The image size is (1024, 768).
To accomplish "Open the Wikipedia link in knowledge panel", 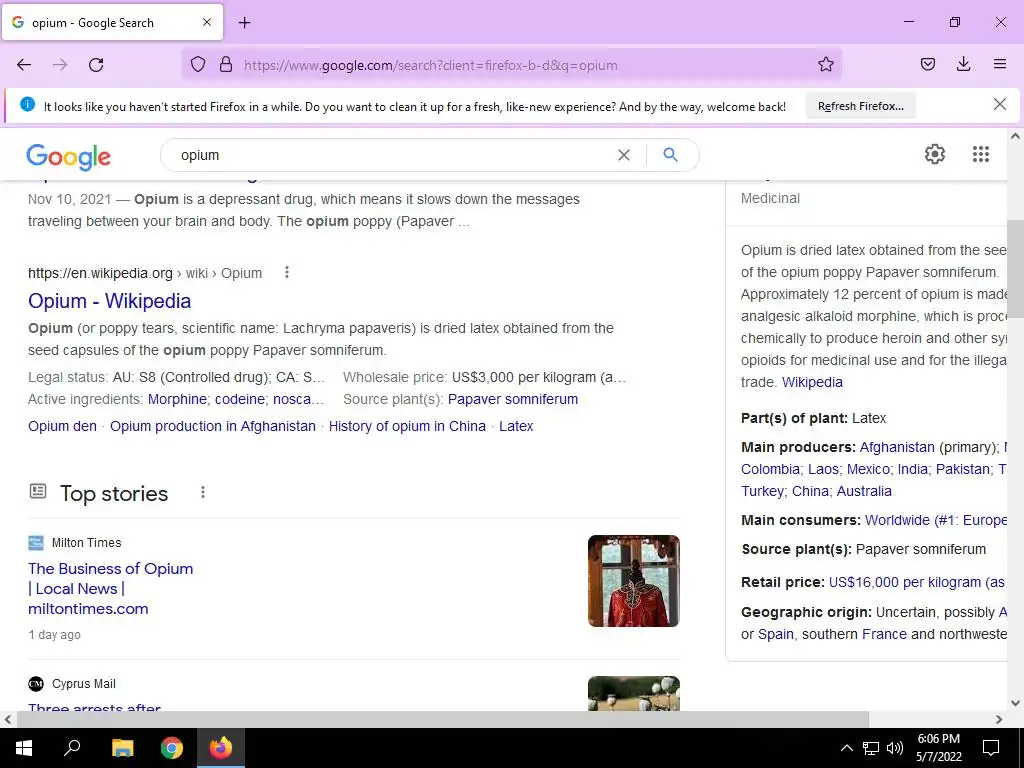I will [812, 382].
